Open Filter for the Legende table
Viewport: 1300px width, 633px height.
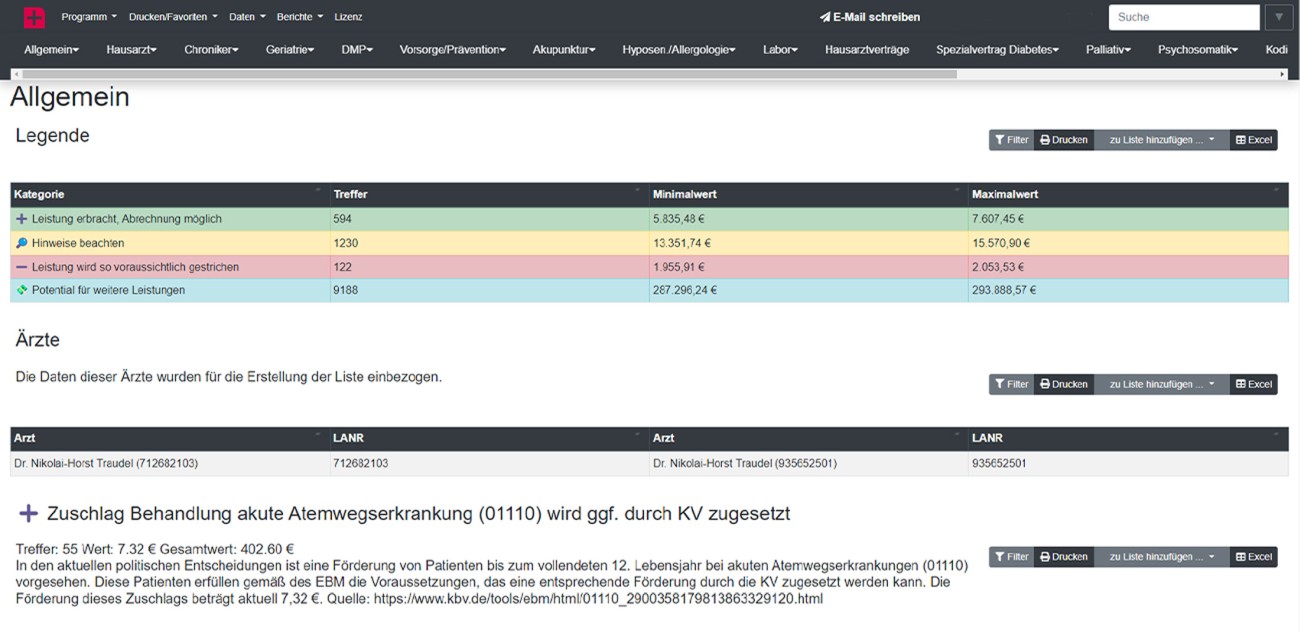tap(1011, 140)
